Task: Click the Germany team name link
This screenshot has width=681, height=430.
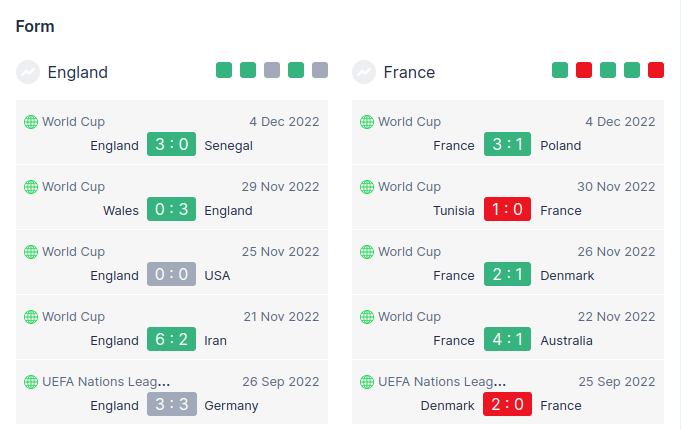Action: coord(231,405)
